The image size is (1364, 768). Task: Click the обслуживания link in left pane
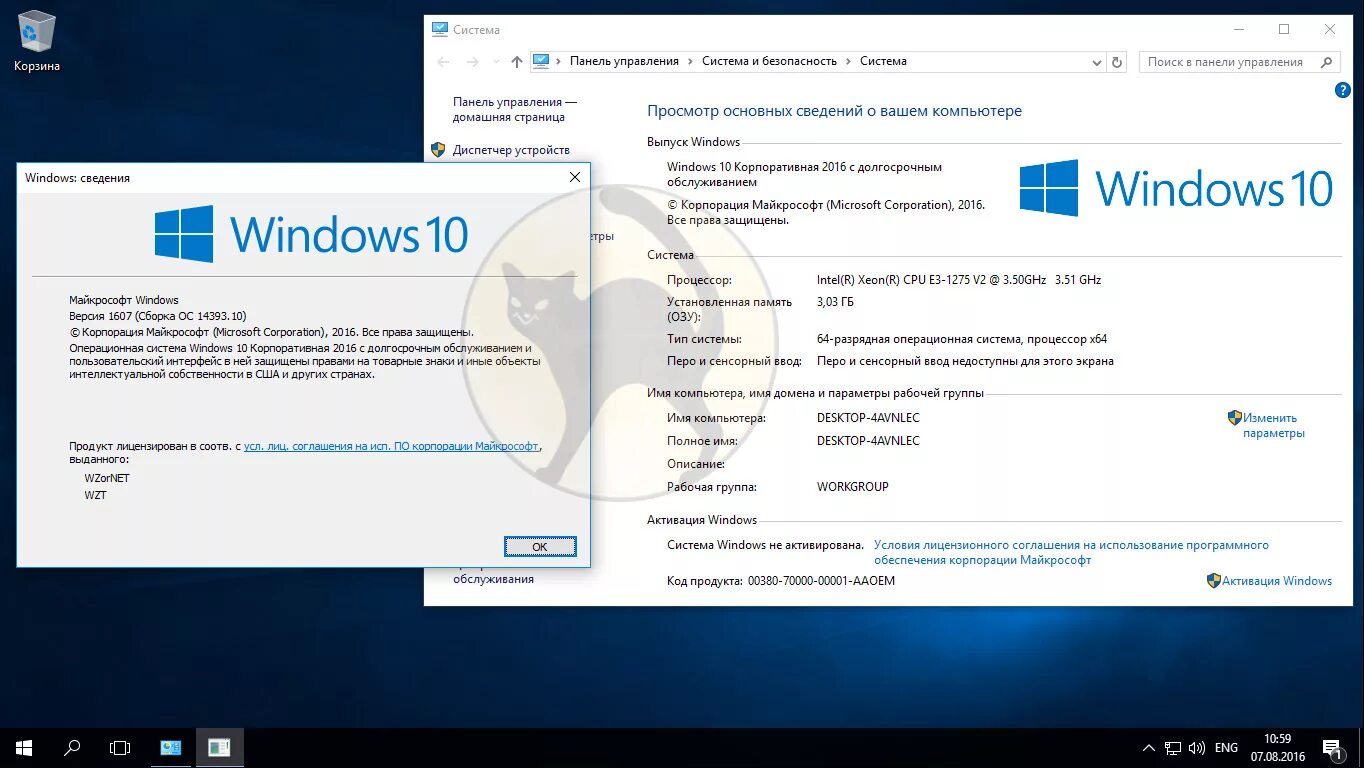[493, 579]
